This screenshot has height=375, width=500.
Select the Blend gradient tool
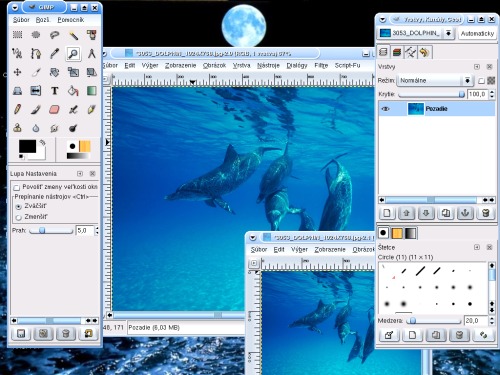pyautogui.click(x=92, y=91)
